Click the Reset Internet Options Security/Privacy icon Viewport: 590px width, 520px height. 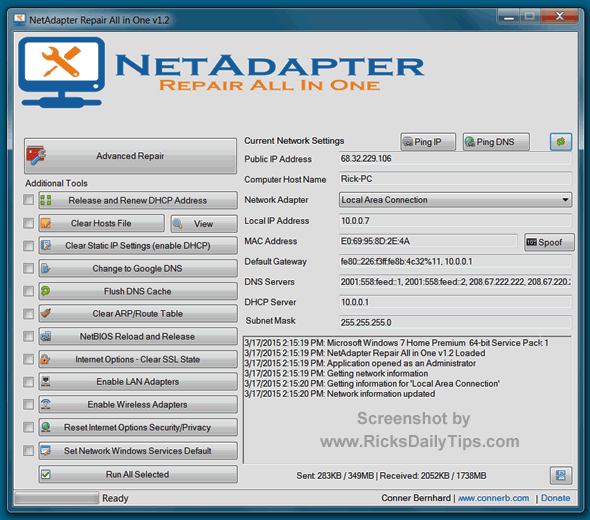[x=46, y=427]
